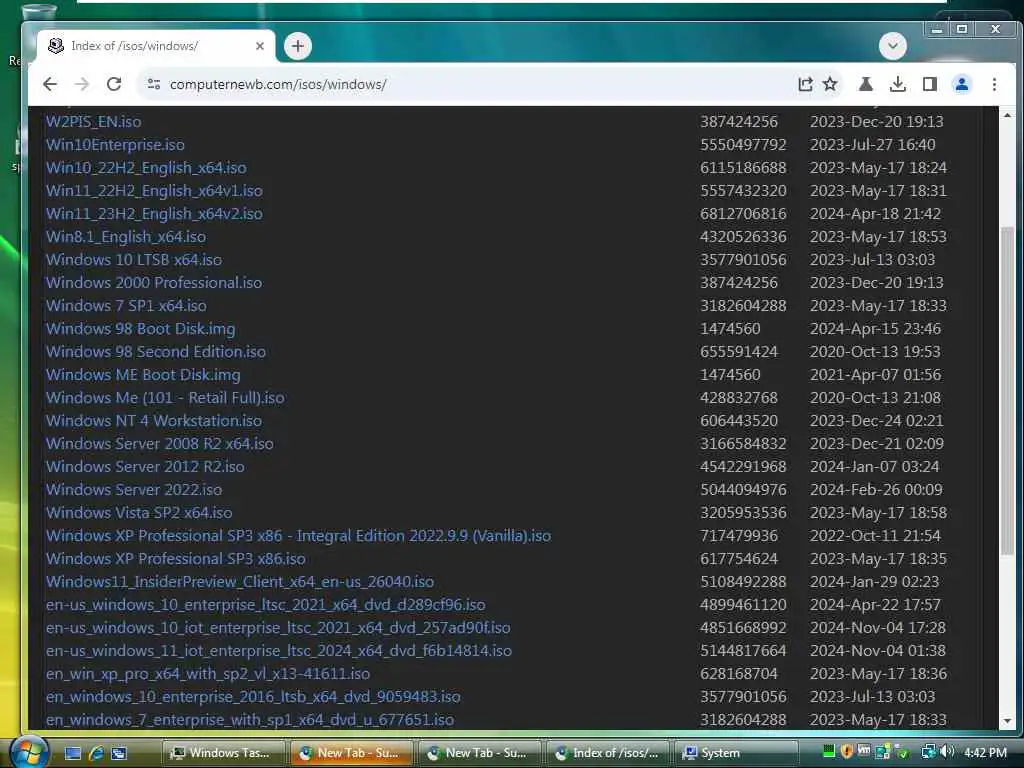Open Windows 98 Second Edition.iso link
The image size is (1024, 768).
click(155, 351)
